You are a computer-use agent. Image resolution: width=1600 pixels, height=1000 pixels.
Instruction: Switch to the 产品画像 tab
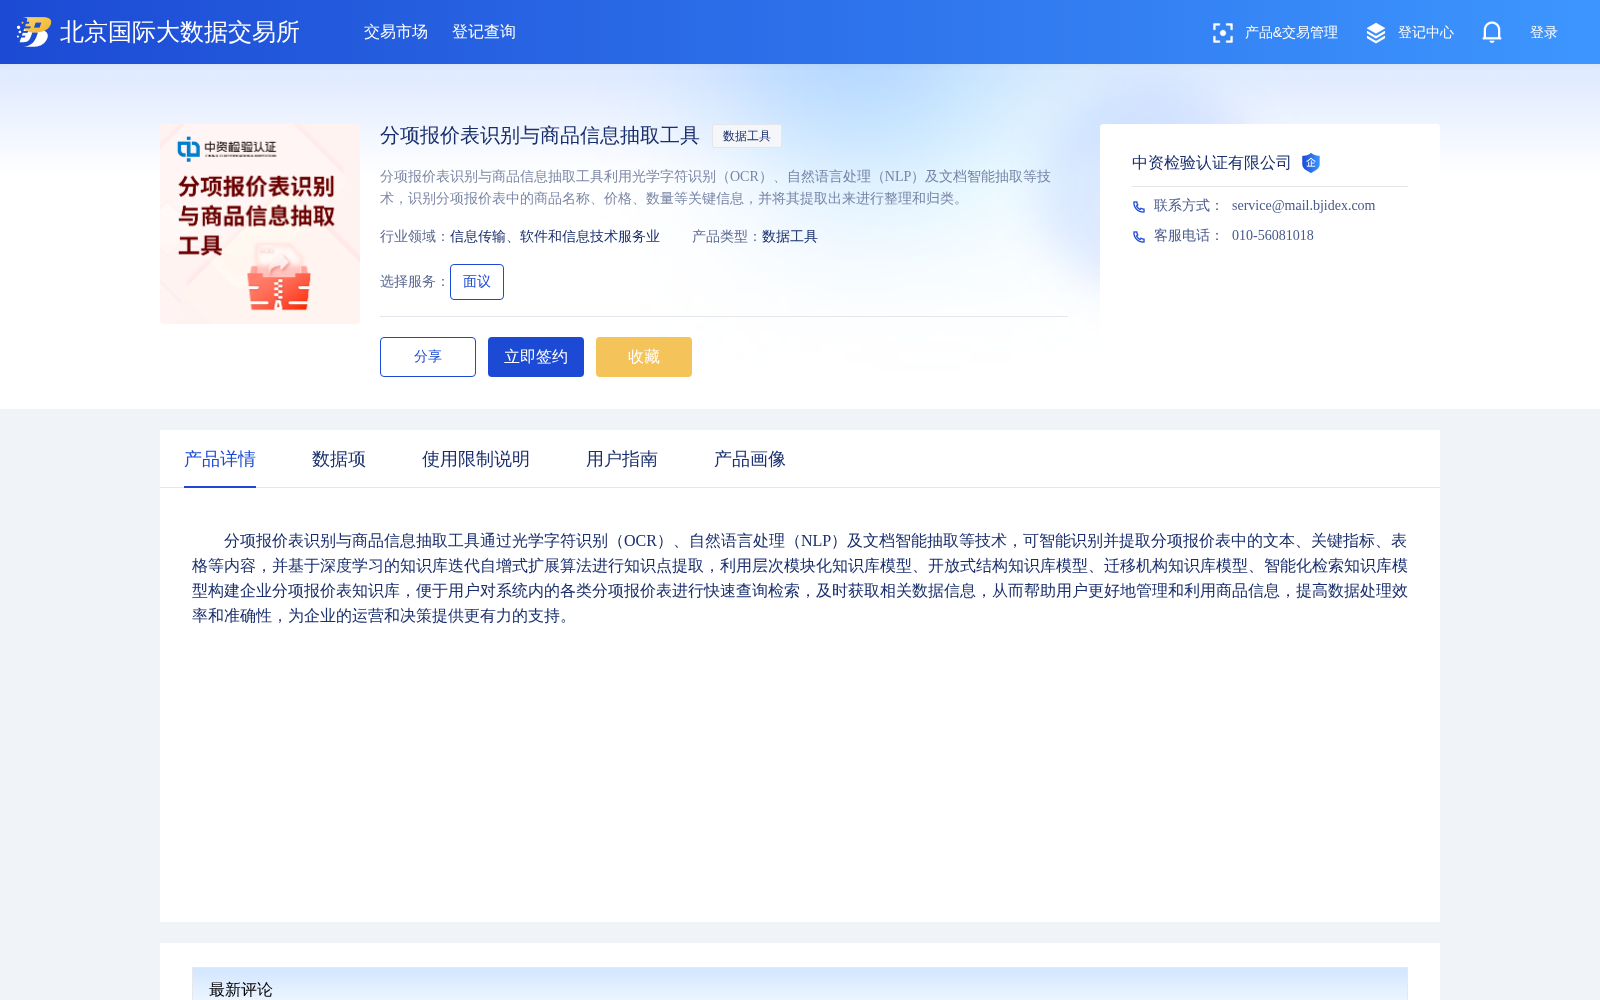click(x=750, y=459)
